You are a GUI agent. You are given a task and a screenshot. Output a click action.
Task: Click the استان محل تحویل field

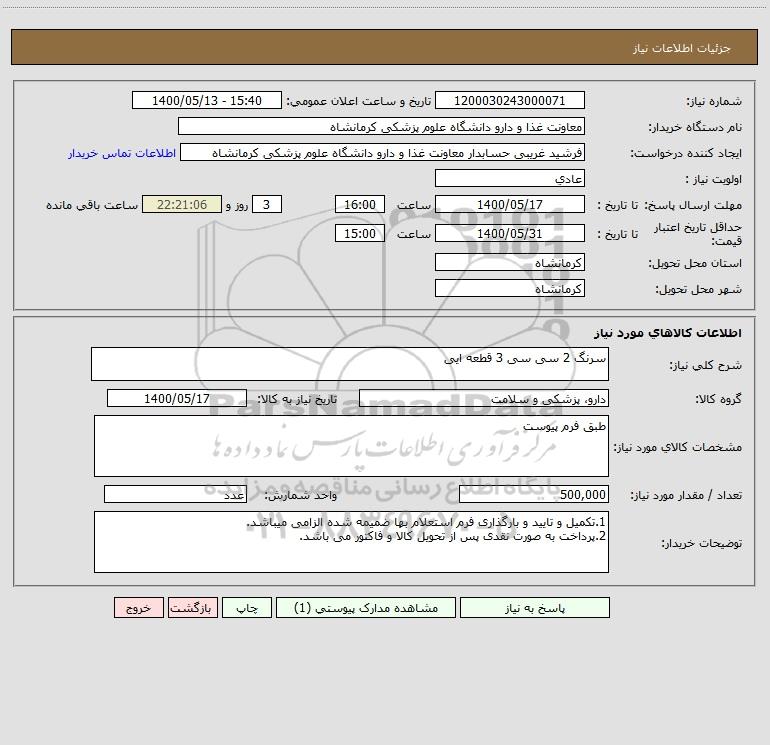pos(510,262)
